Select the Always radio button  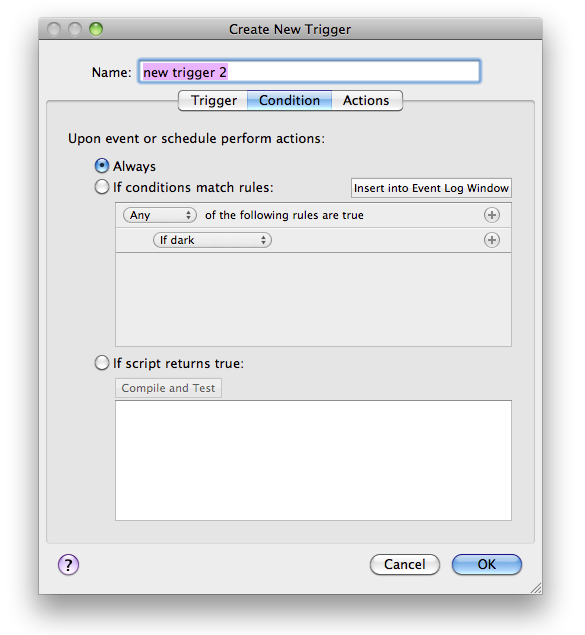[x=102, y=166]
